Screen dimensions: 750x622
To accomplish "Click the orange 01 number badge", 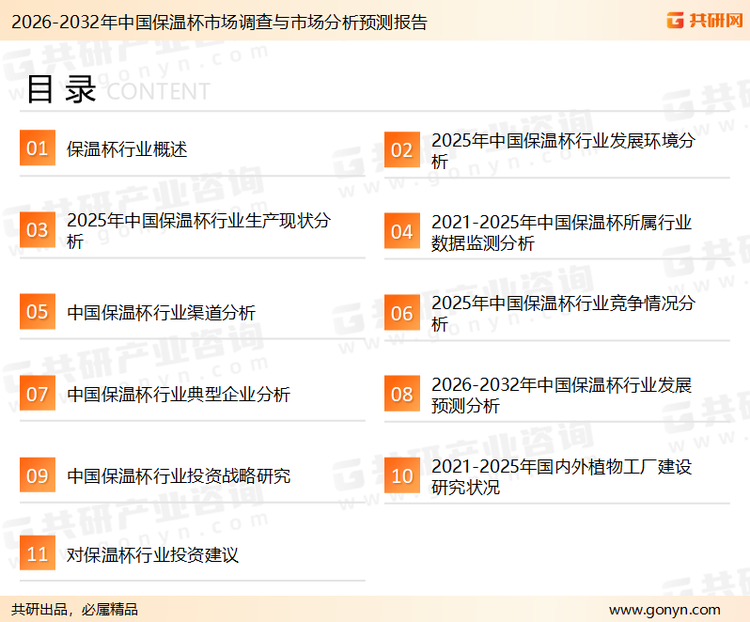I will pos(37,148).
